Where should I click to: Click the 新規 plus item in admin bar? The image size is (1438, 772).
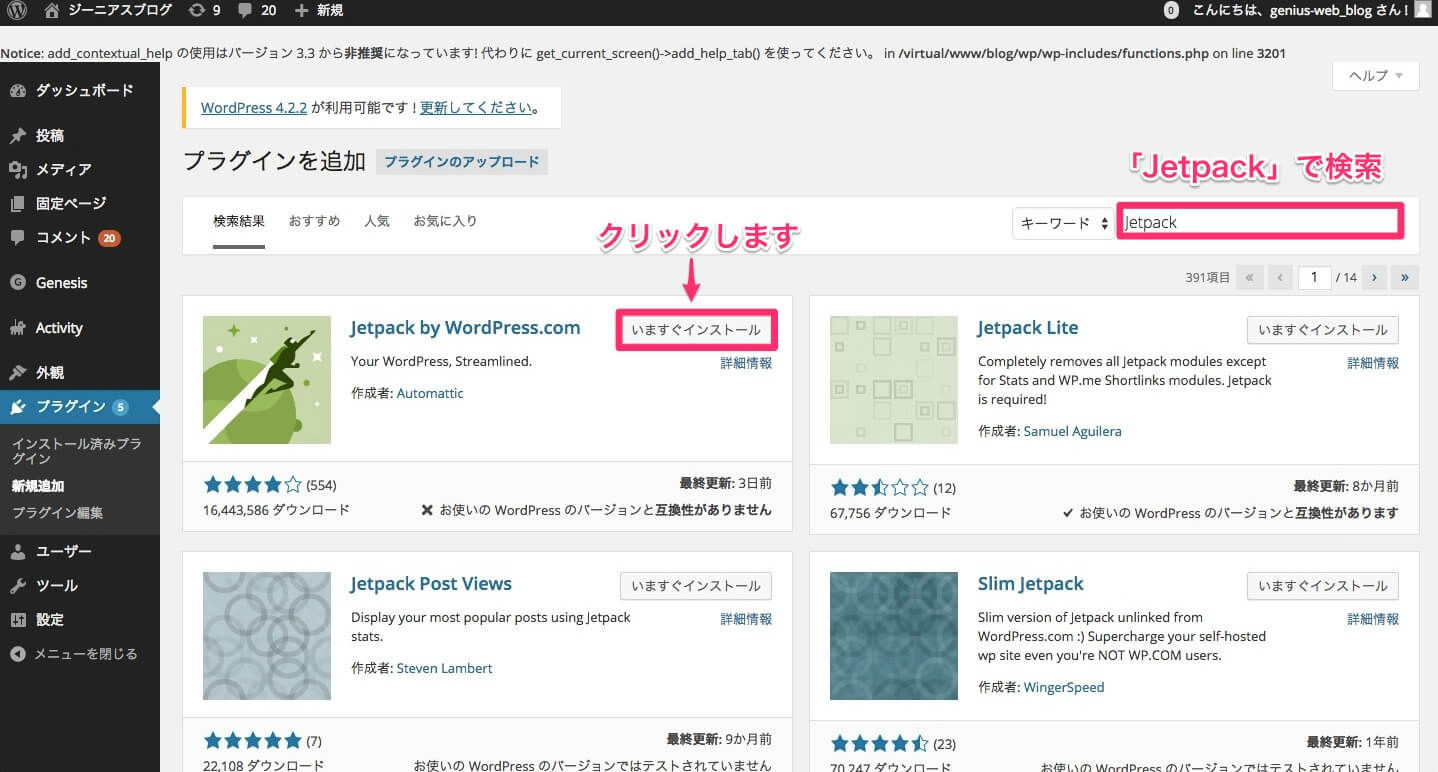click(x=319, y=11)
